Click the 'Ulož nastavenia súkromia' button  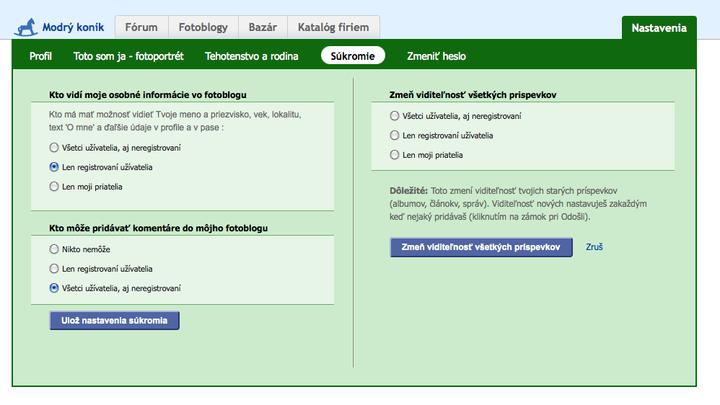(114, 320)
